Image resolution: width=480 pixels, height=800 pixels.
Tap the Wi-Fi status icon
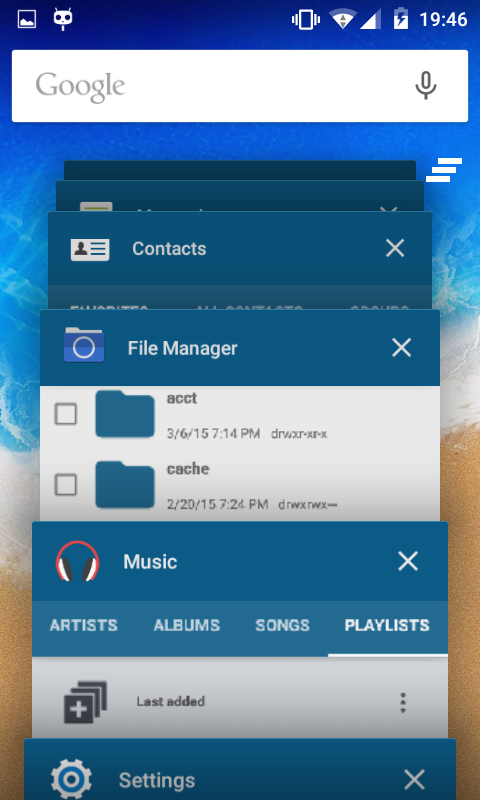(343, 19)
